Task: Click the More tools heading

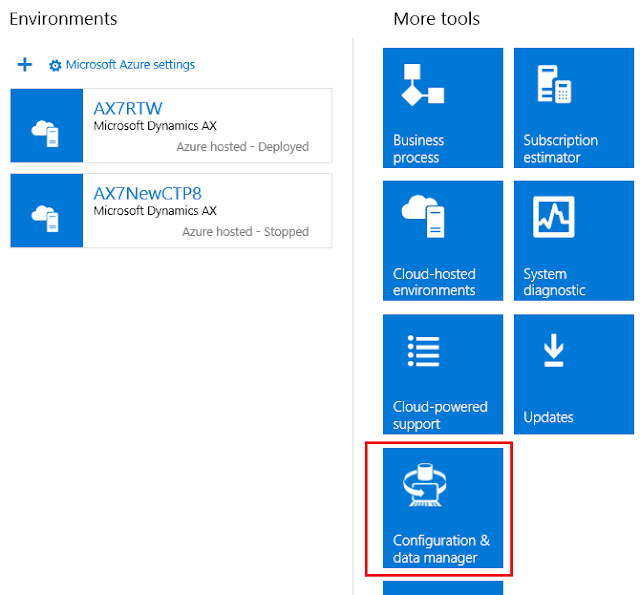Action: [436, 19]
